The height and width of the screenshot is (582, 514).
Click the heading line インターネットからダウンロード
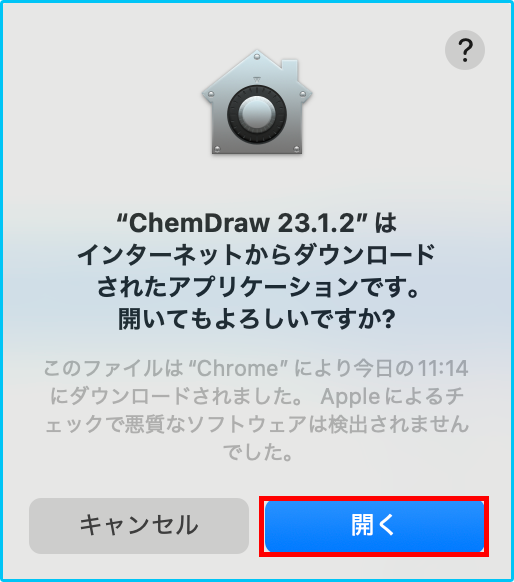[x=256, y=255]
